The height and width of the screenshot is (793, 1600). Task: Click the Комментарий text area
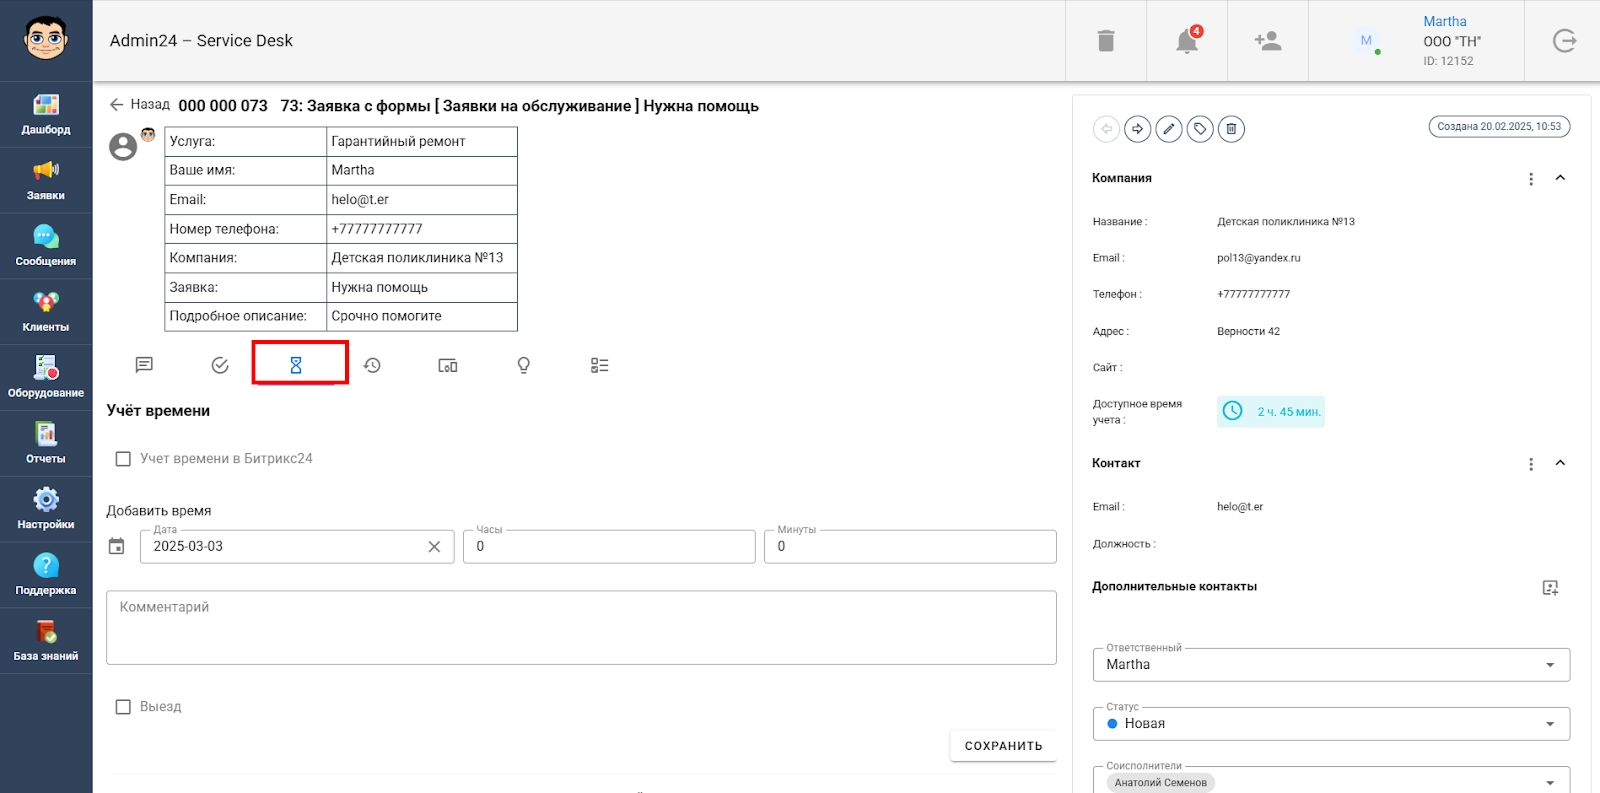581,628
